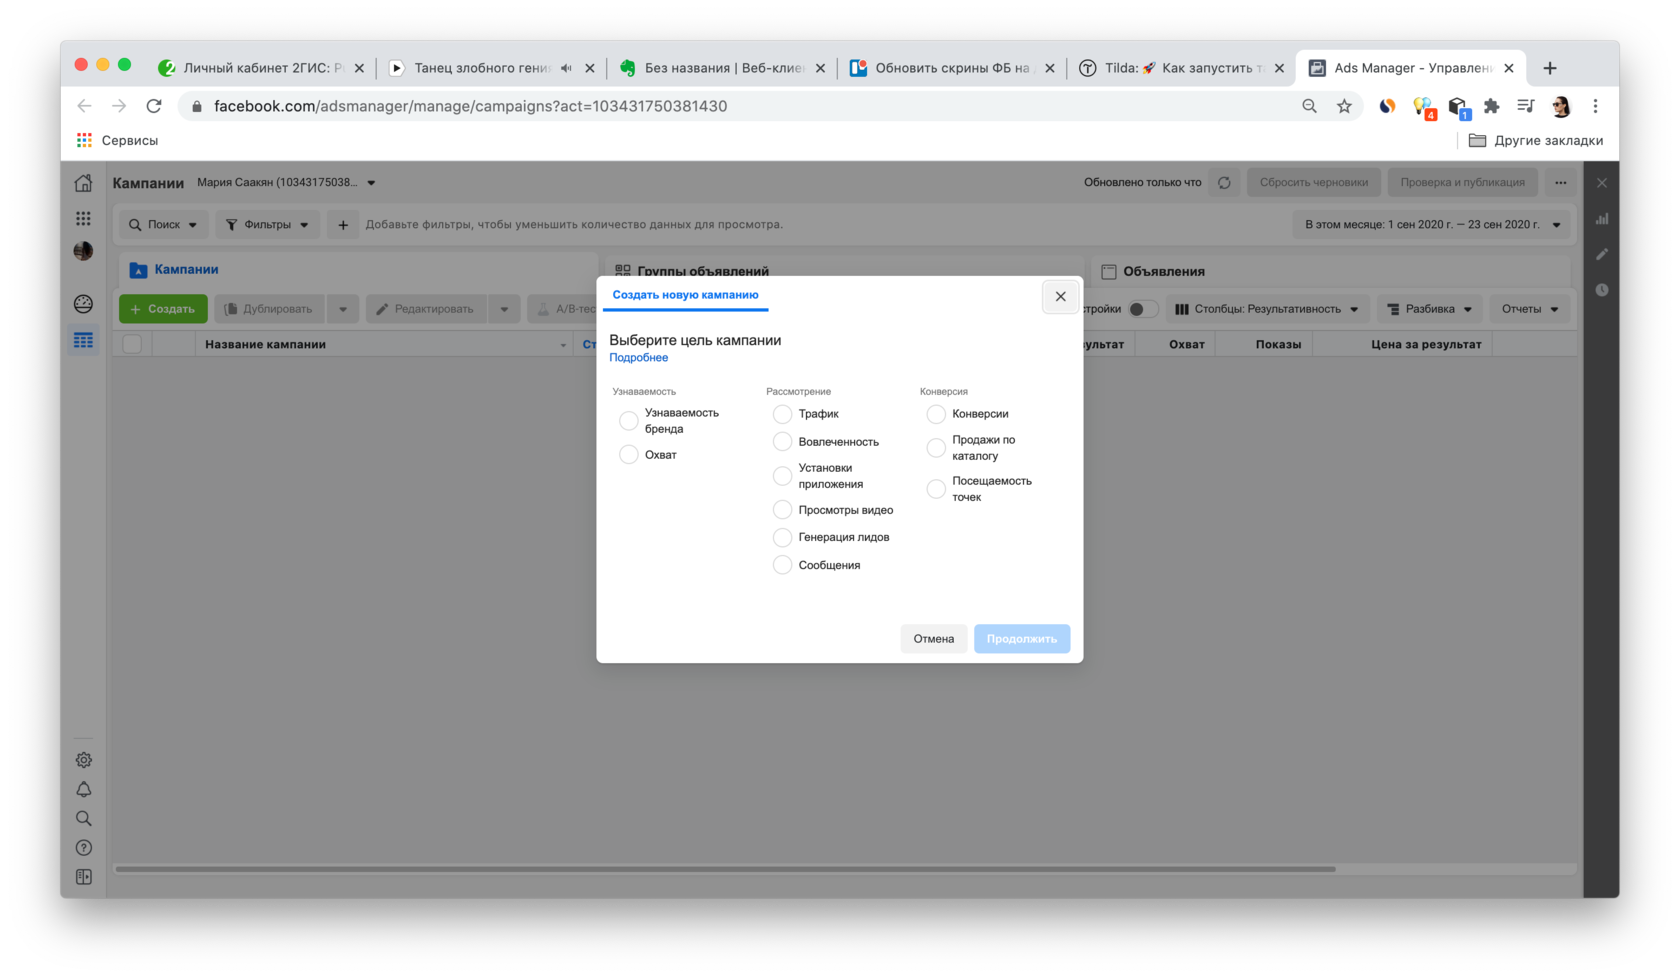Select the Трафик objective
Viewport: 1680px width, 978px height.
pyautogui.click(x=782, y=414)
